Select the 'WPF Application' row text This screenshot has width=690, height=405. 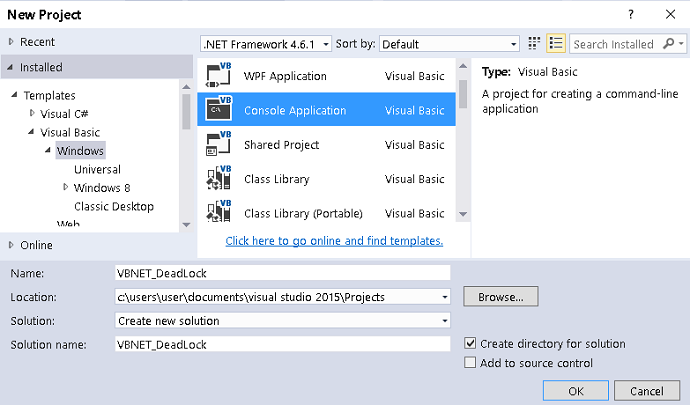coord(285,76)
